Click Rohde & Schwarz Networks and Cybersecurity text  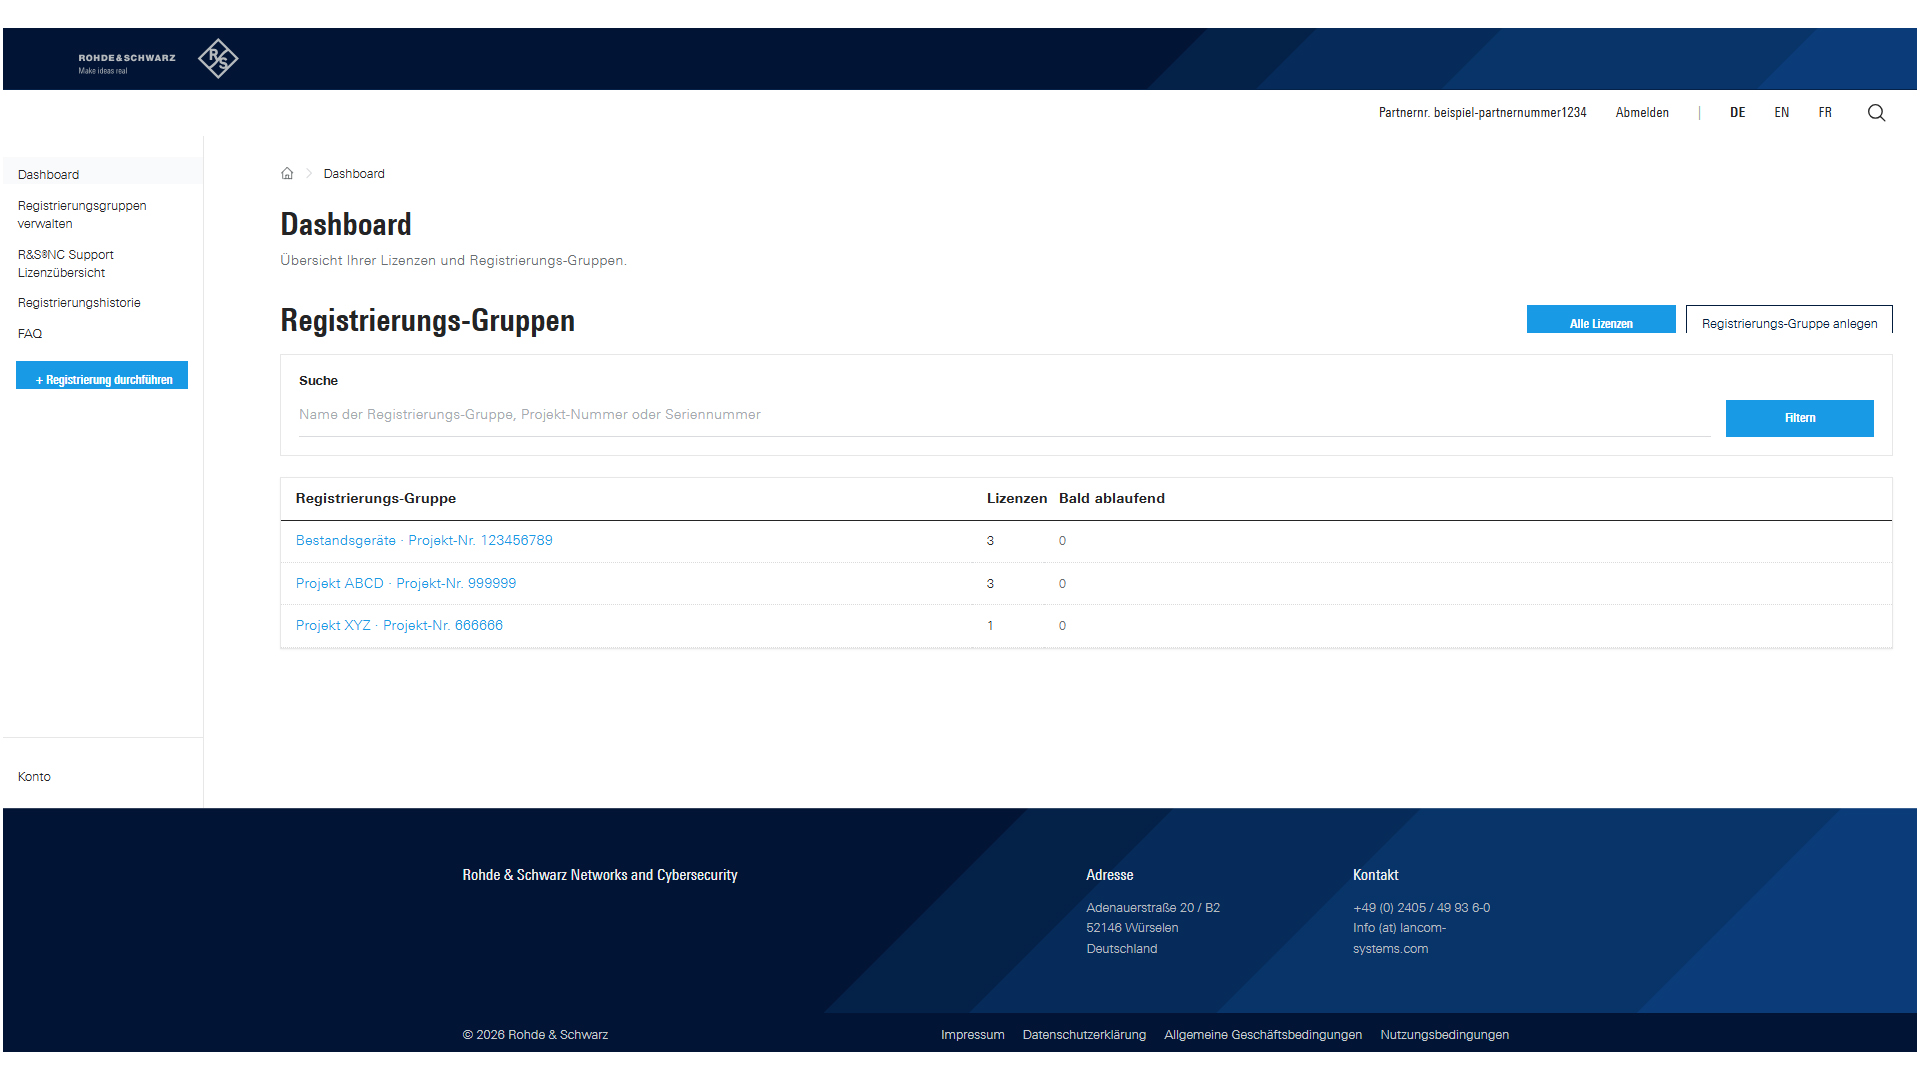coord(600,875)
